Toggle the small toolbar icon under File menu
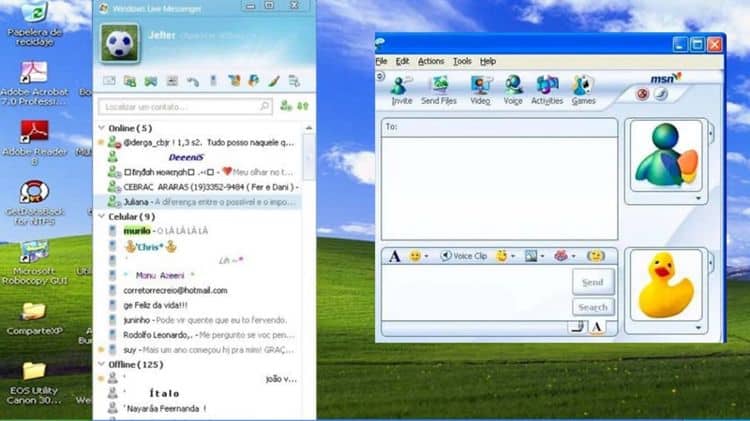The width and height of the screenshot is (750, 421). click(x=380, y=76)
